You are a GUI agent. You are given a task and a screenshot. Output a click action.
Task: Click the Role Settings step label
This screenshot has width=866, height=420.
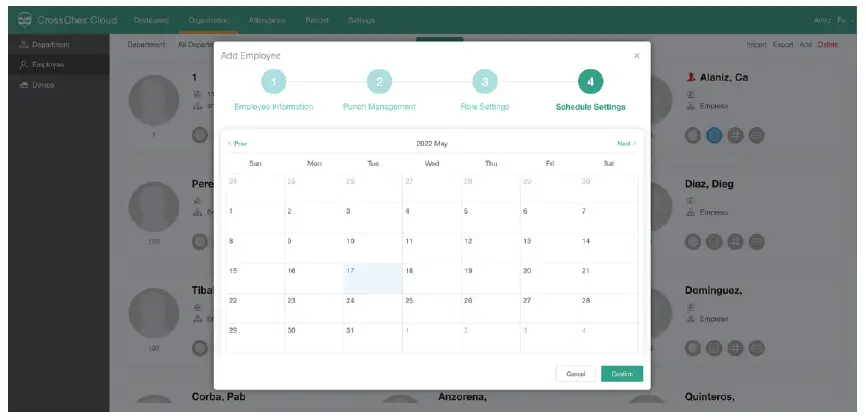[x=485, y=107]
